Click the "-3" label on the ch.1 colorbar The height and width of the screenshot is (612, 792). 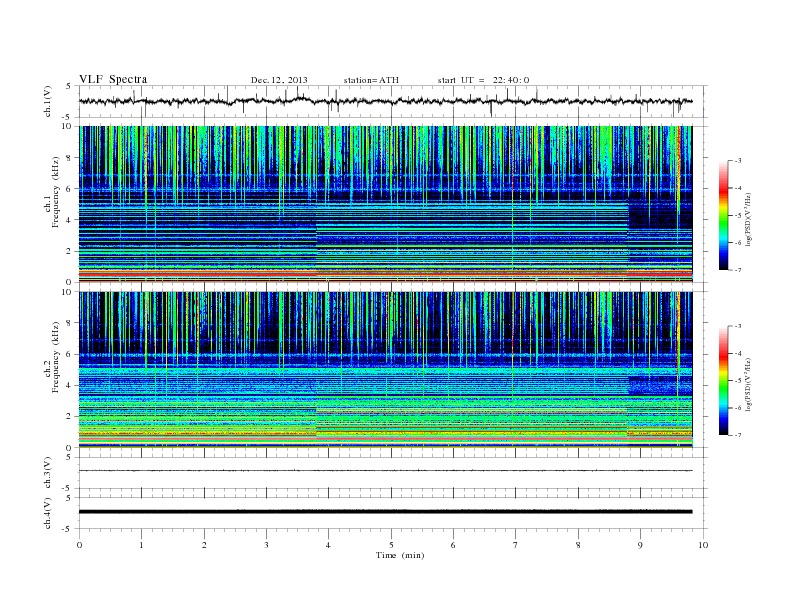pyautogui.click(x=738, y=161)
